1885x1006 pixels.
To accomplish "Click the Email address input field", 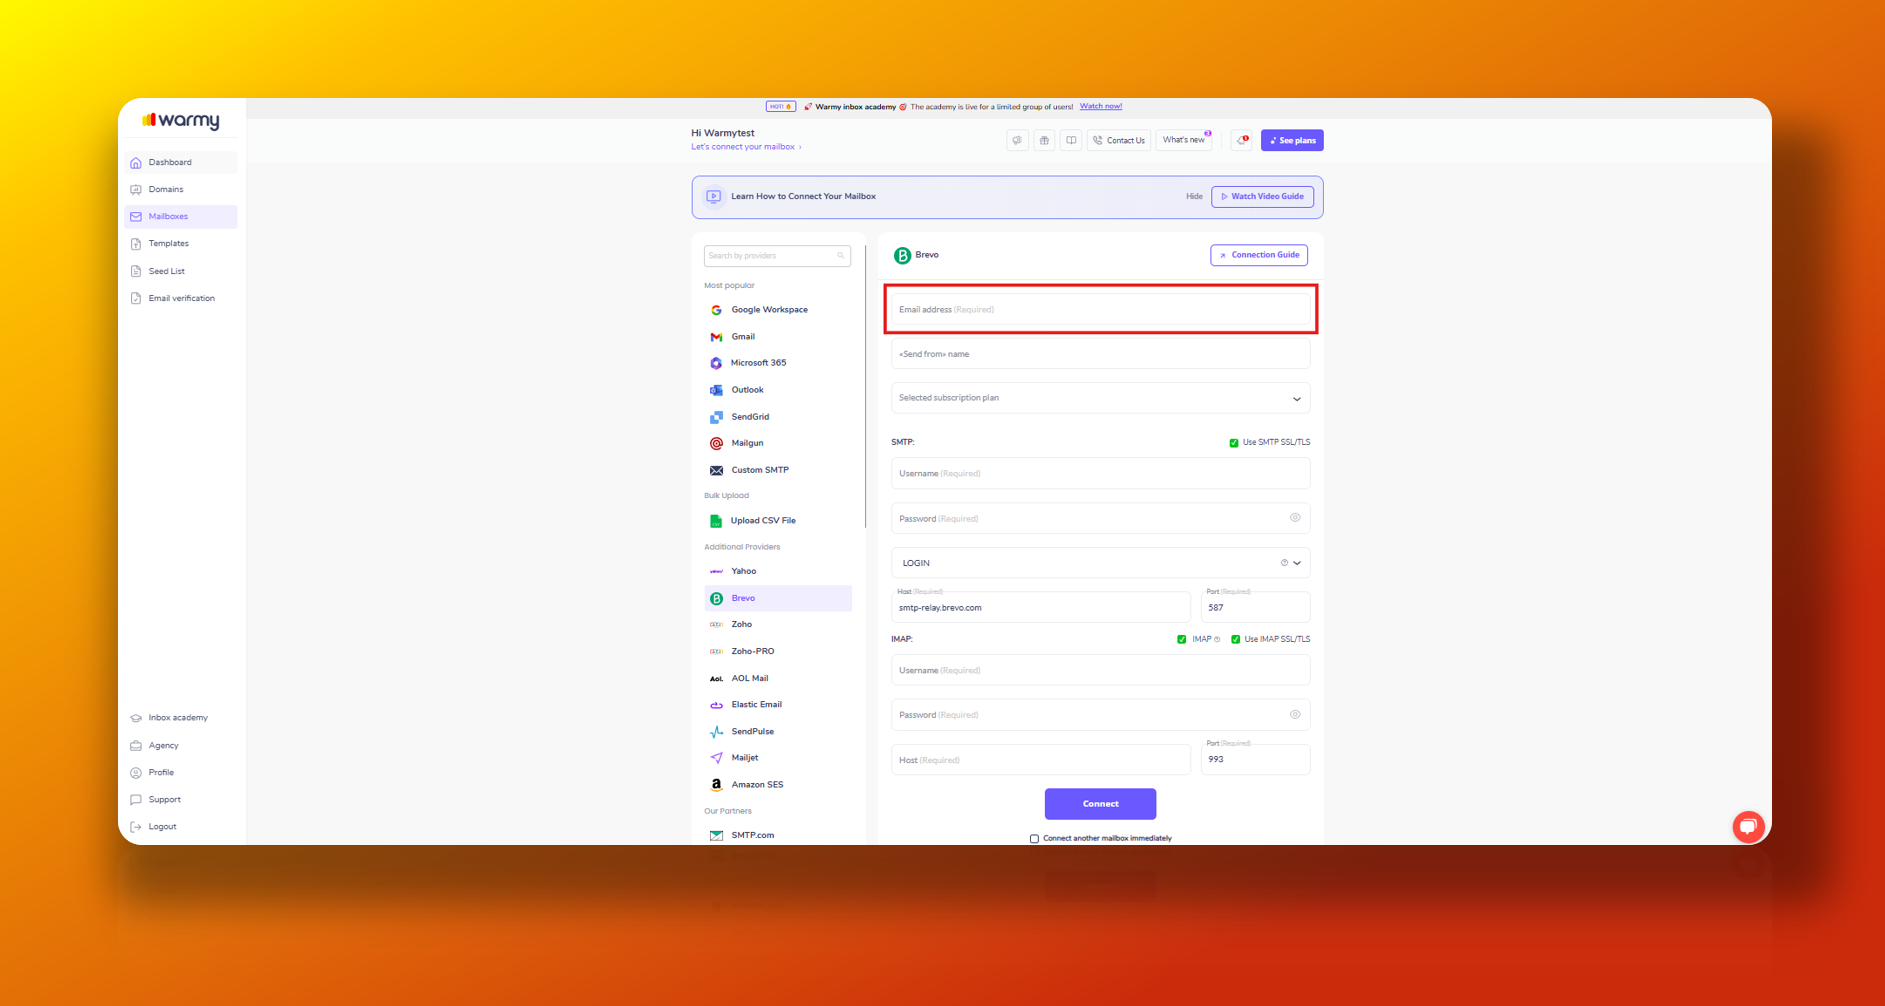I will click(x=1100, y=309).
